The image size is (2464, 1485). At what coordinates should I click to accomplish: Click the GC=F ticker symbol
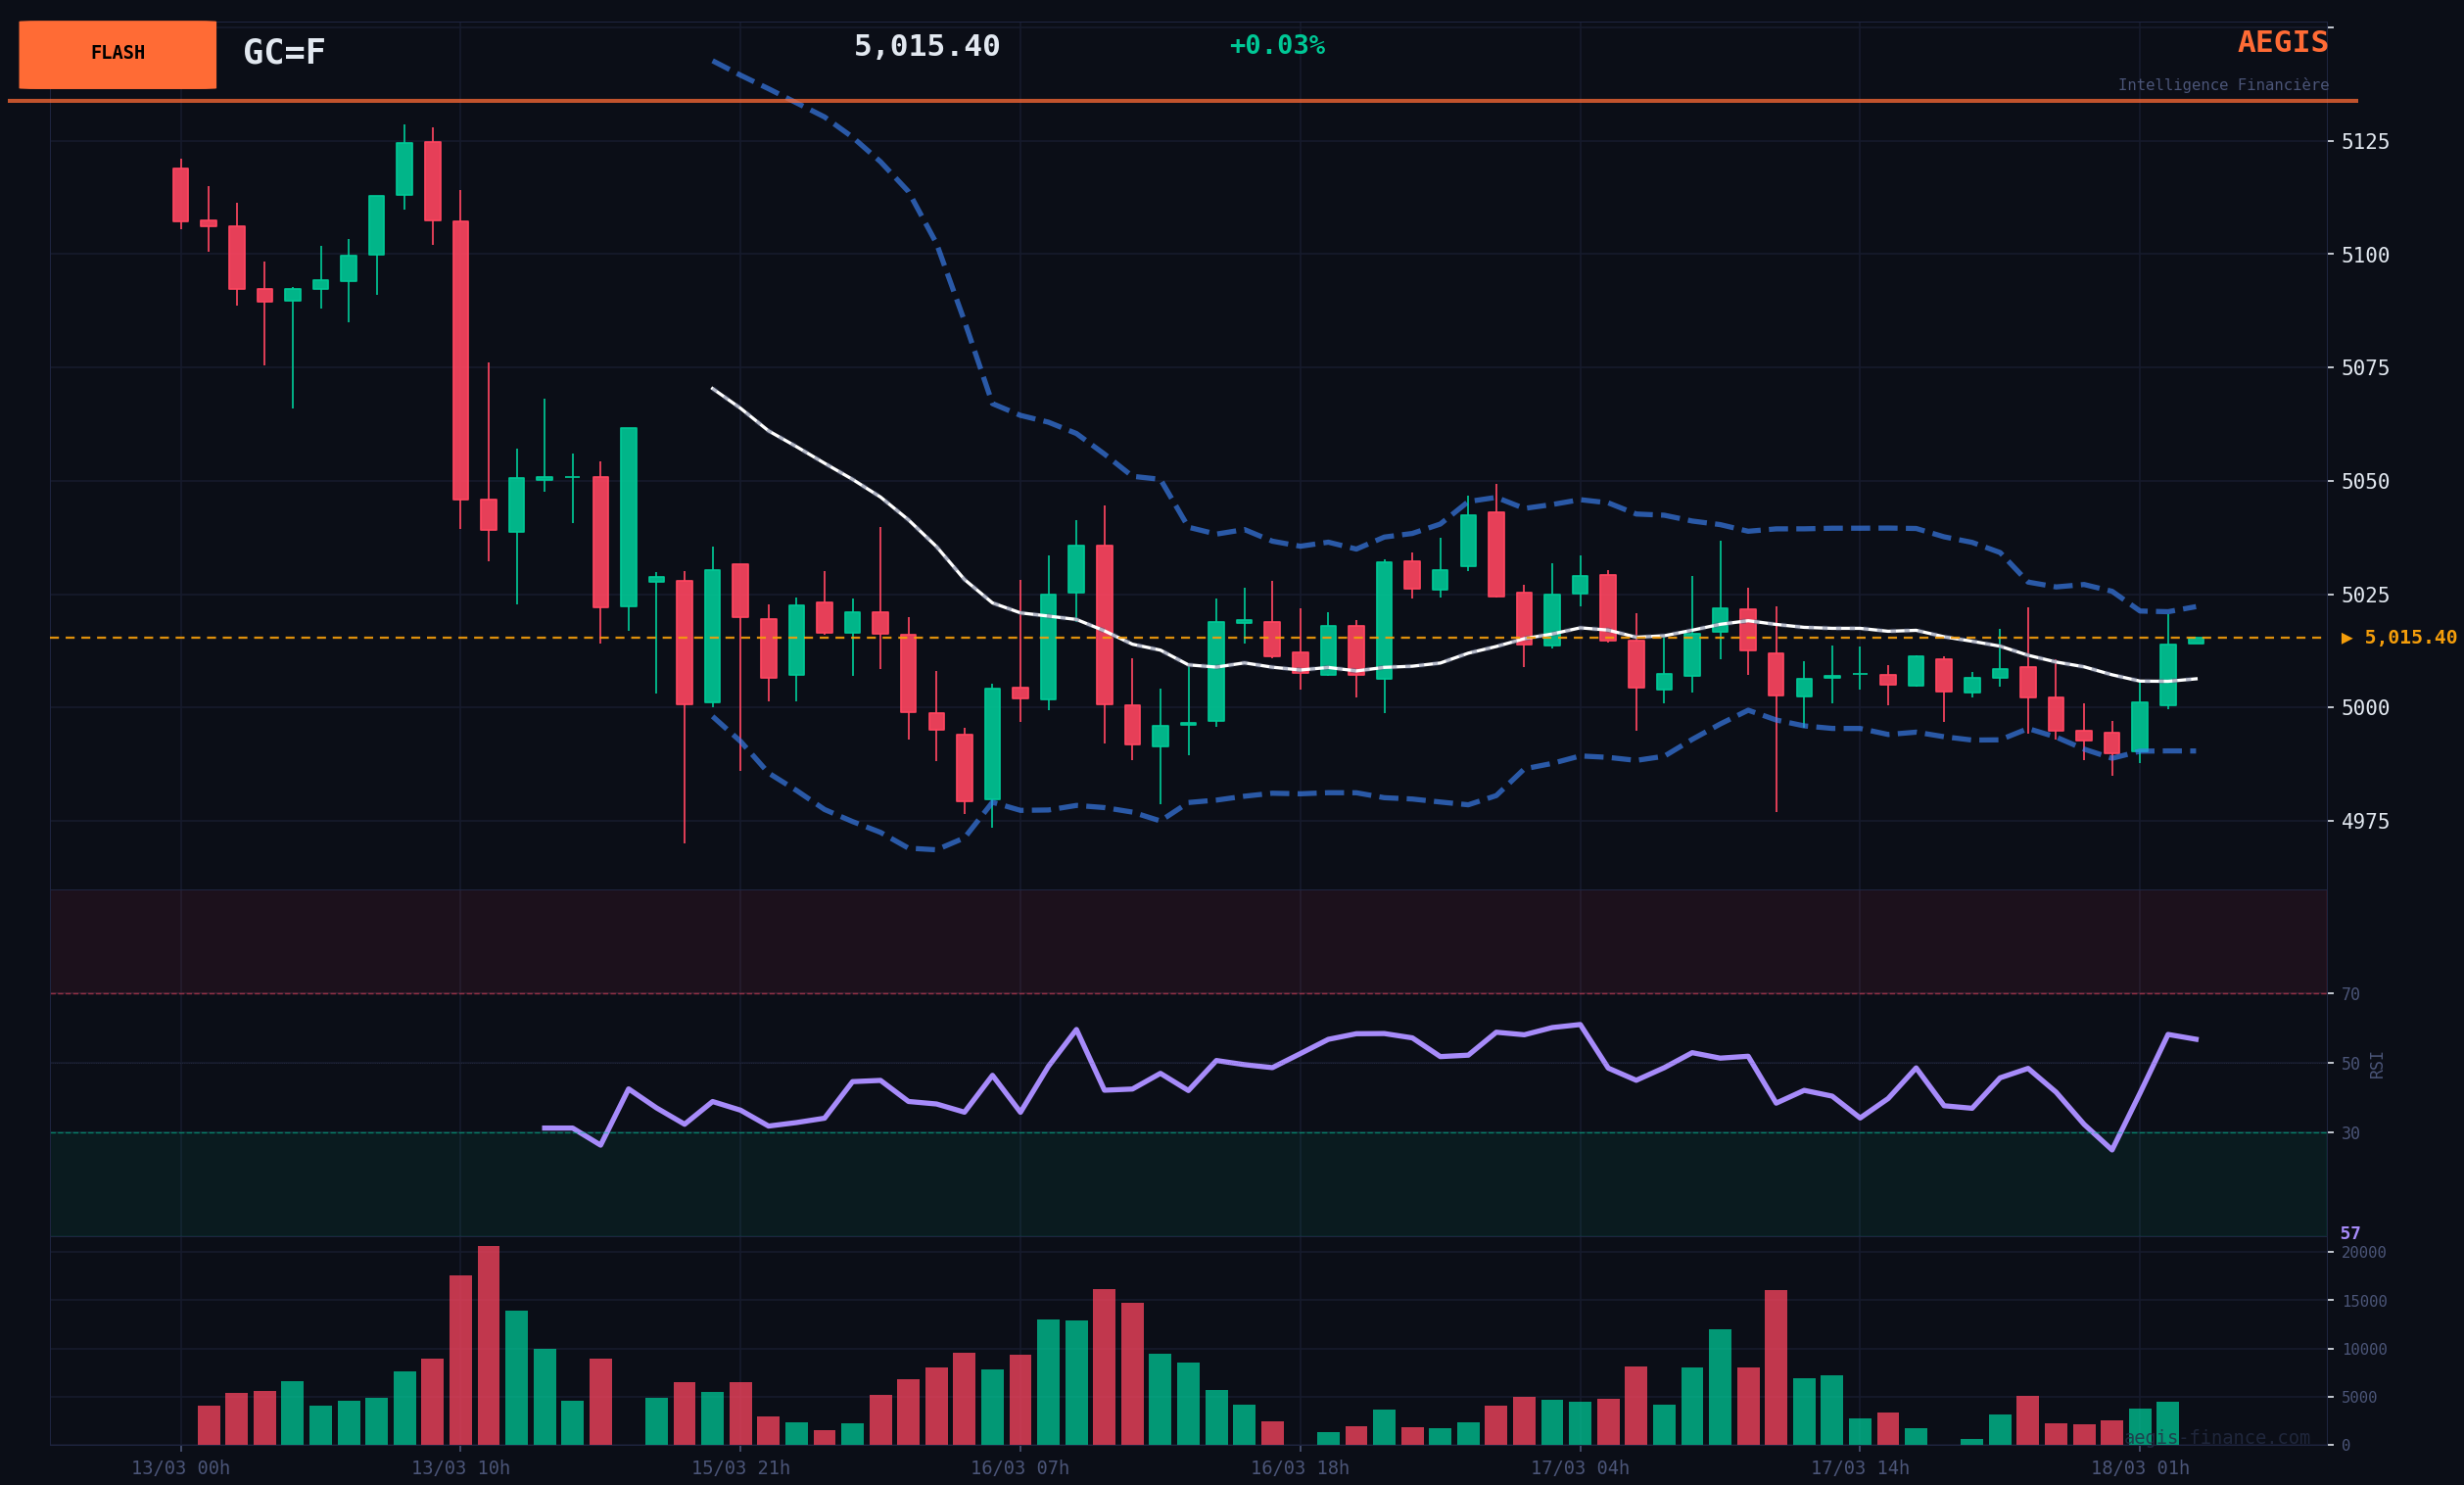(x=284, y=52)
